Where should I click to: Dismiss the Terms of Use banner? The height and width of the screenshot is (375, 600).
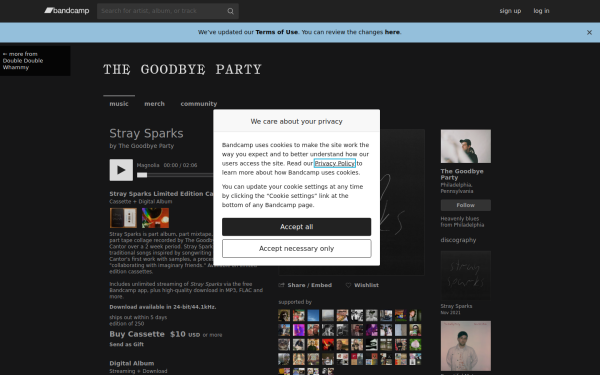pos(589,33)
